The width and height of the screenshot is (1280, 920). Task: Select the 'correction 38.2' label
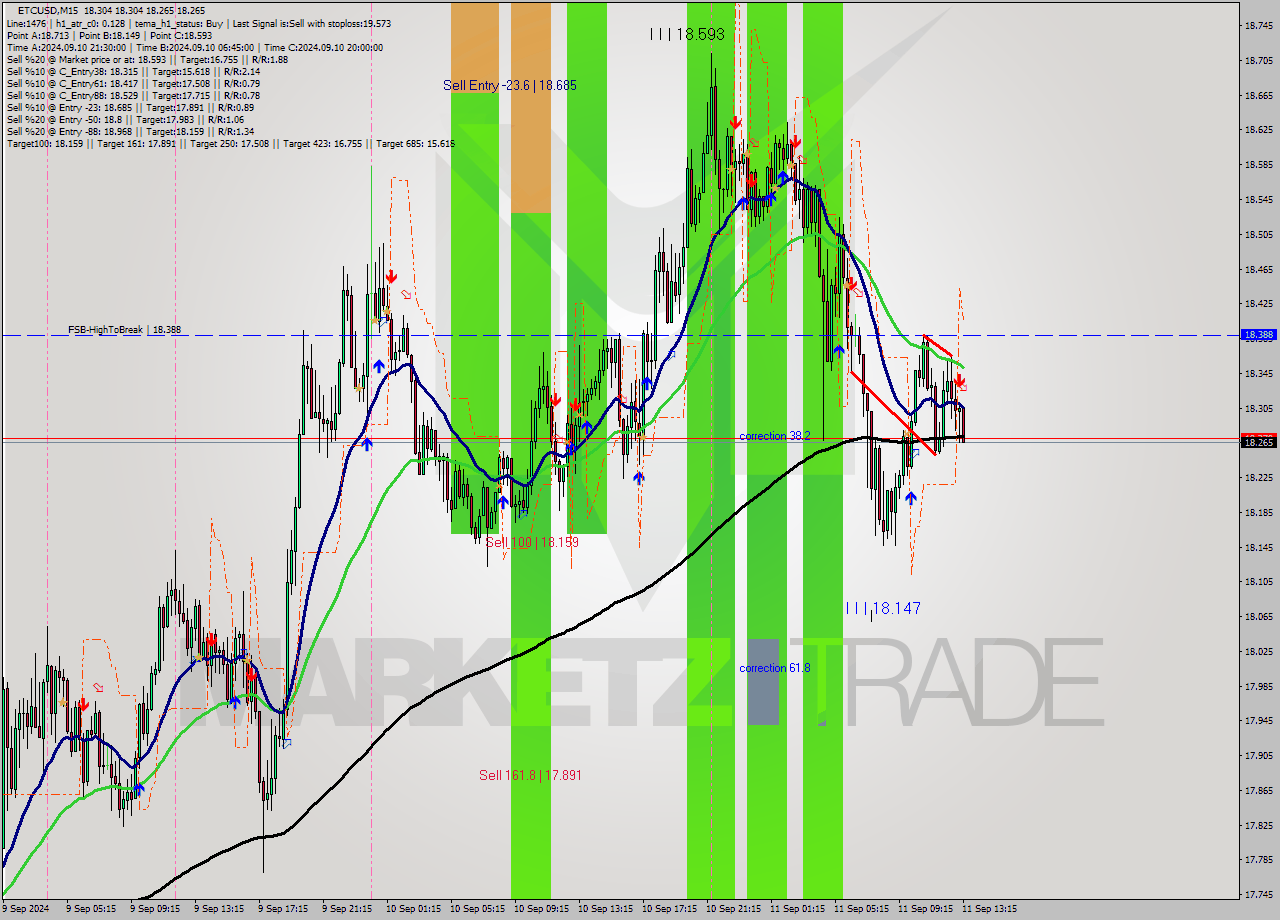(774, 436)
